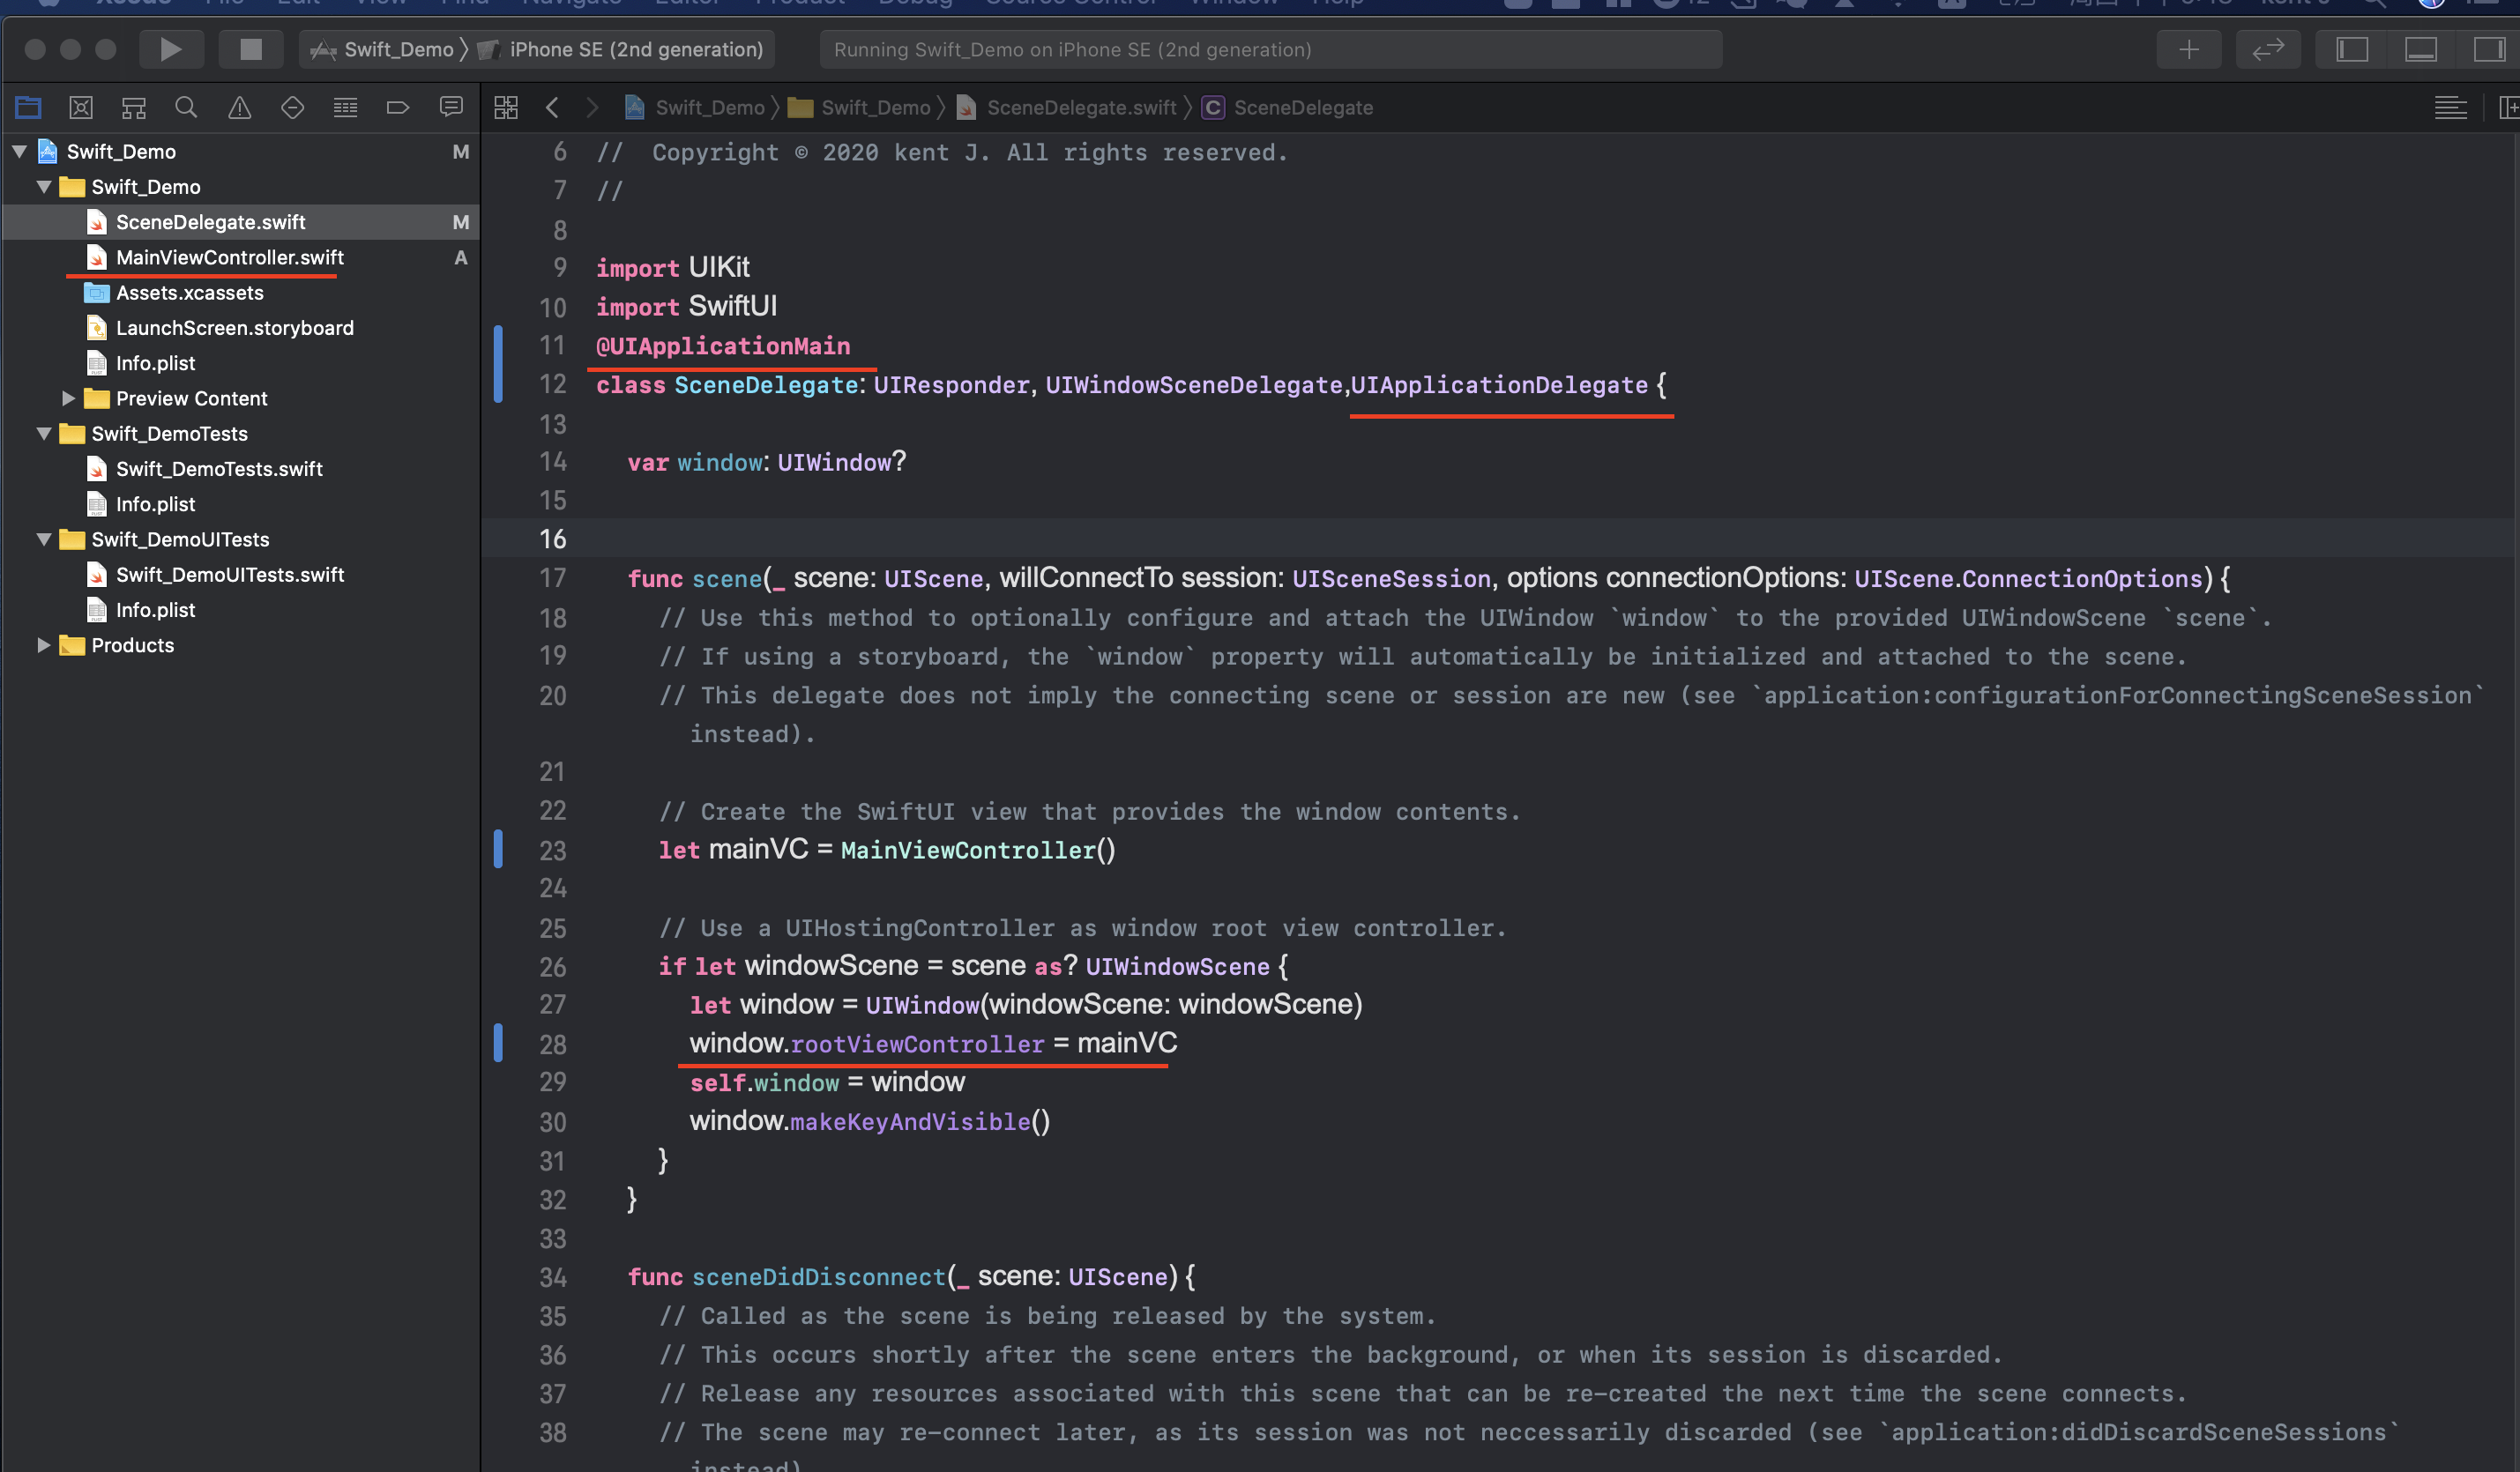The width and height of the screenshot is (2520, 1472).
Task: Click SceneDelegate.swift in the jump bar
Action: pyautogui.click(x=1080, y=107)
